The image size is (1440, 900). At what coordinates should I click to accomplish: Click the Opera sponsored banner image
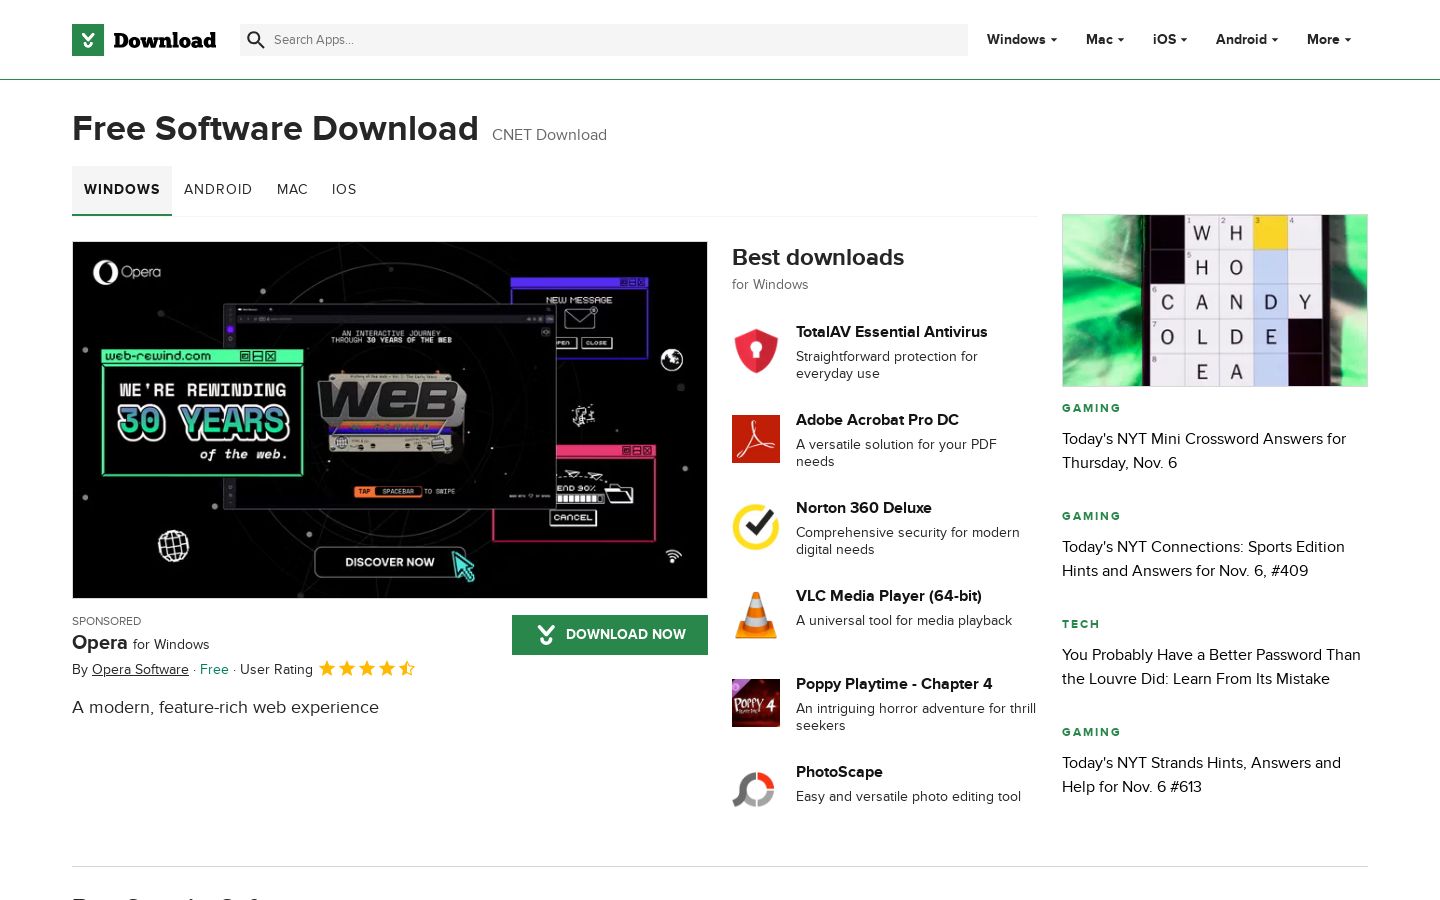point(390,420)
